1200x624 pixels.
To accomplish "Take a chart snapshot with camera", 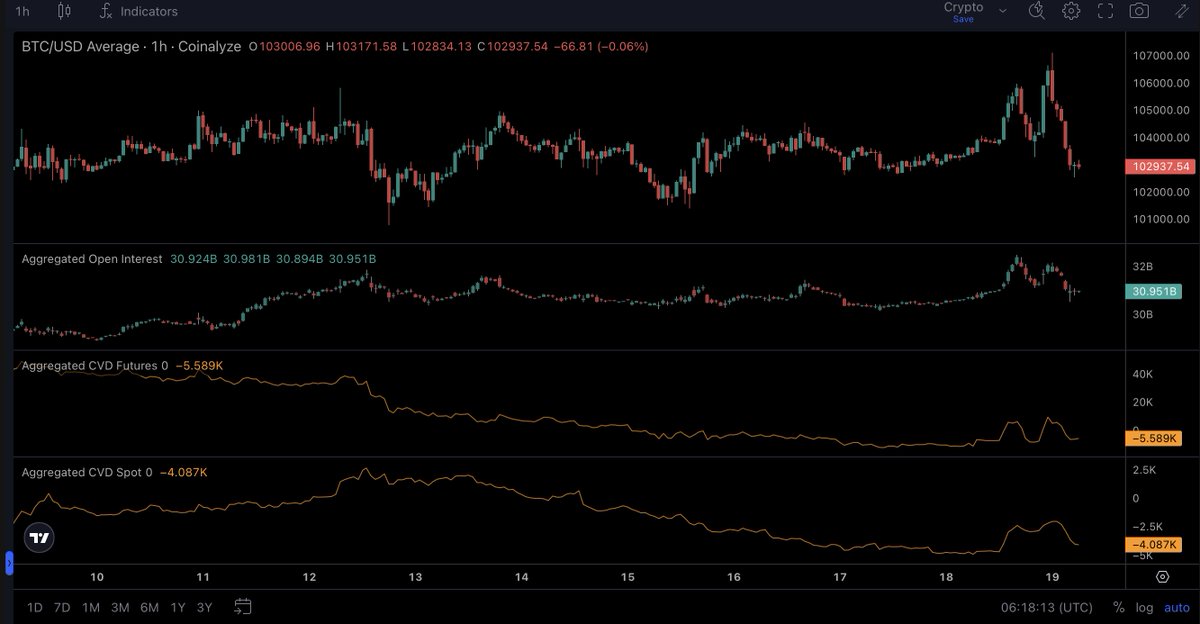I will coord(1139,11).
